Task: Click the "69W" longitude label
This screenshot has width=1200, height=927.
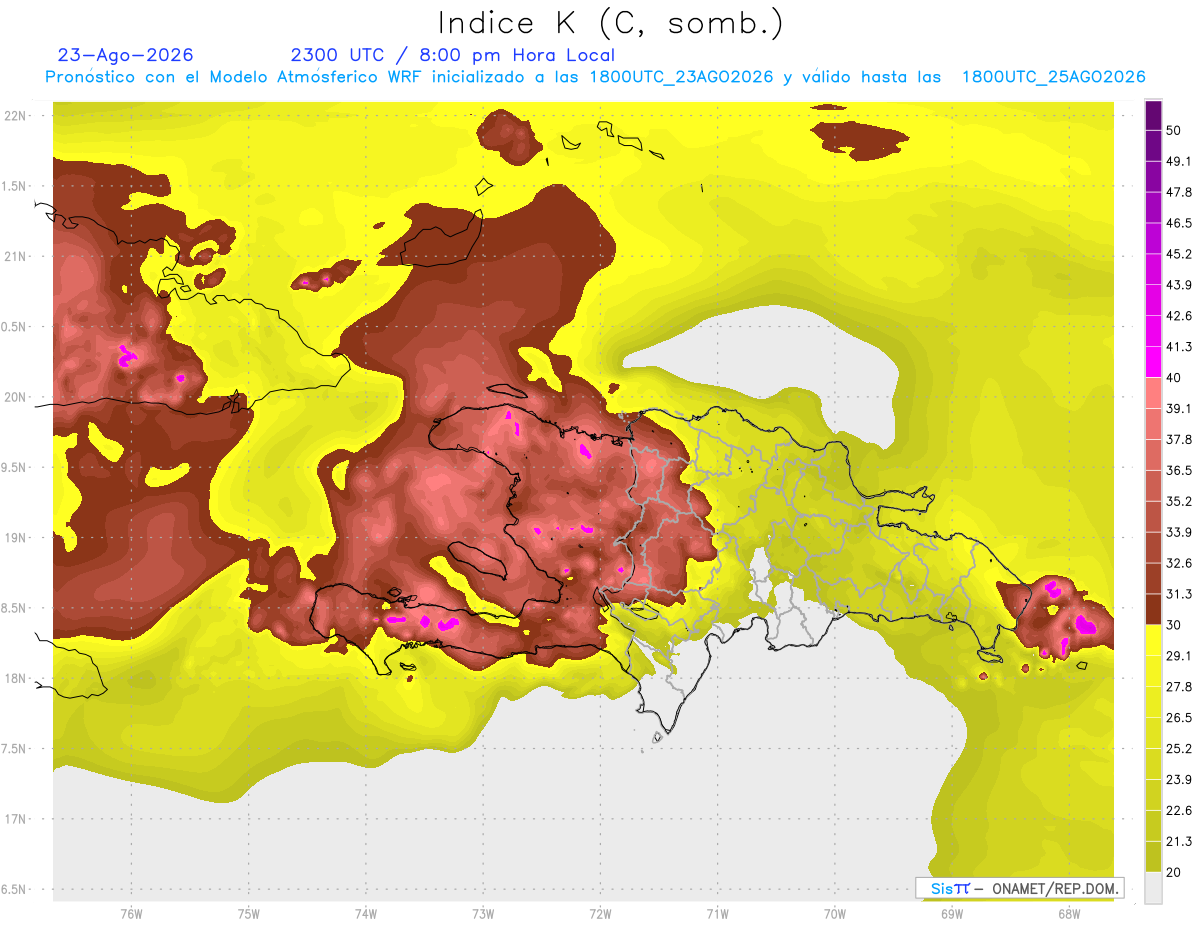Action: (x=951, y=914)
